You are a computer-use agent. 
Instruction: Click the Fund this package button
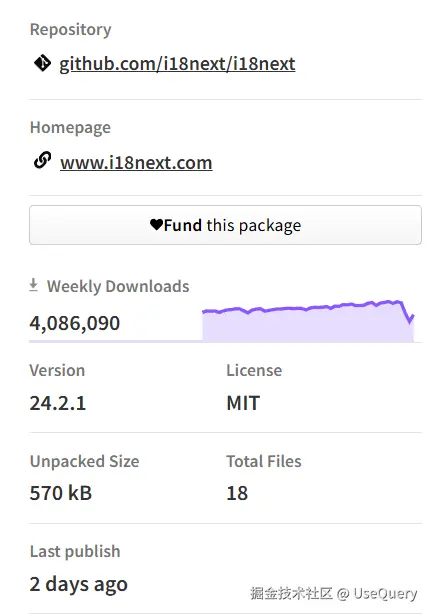coord(225,225)
